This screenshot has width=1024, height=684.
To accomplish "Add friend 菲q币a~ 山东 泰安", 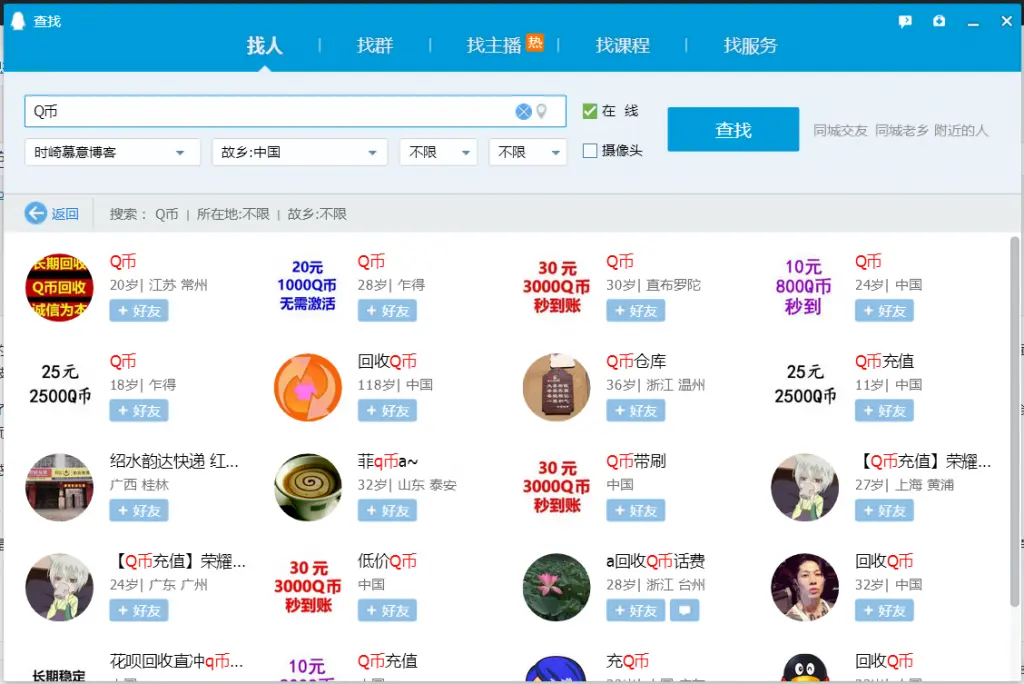I will click(x=387, y=511).
